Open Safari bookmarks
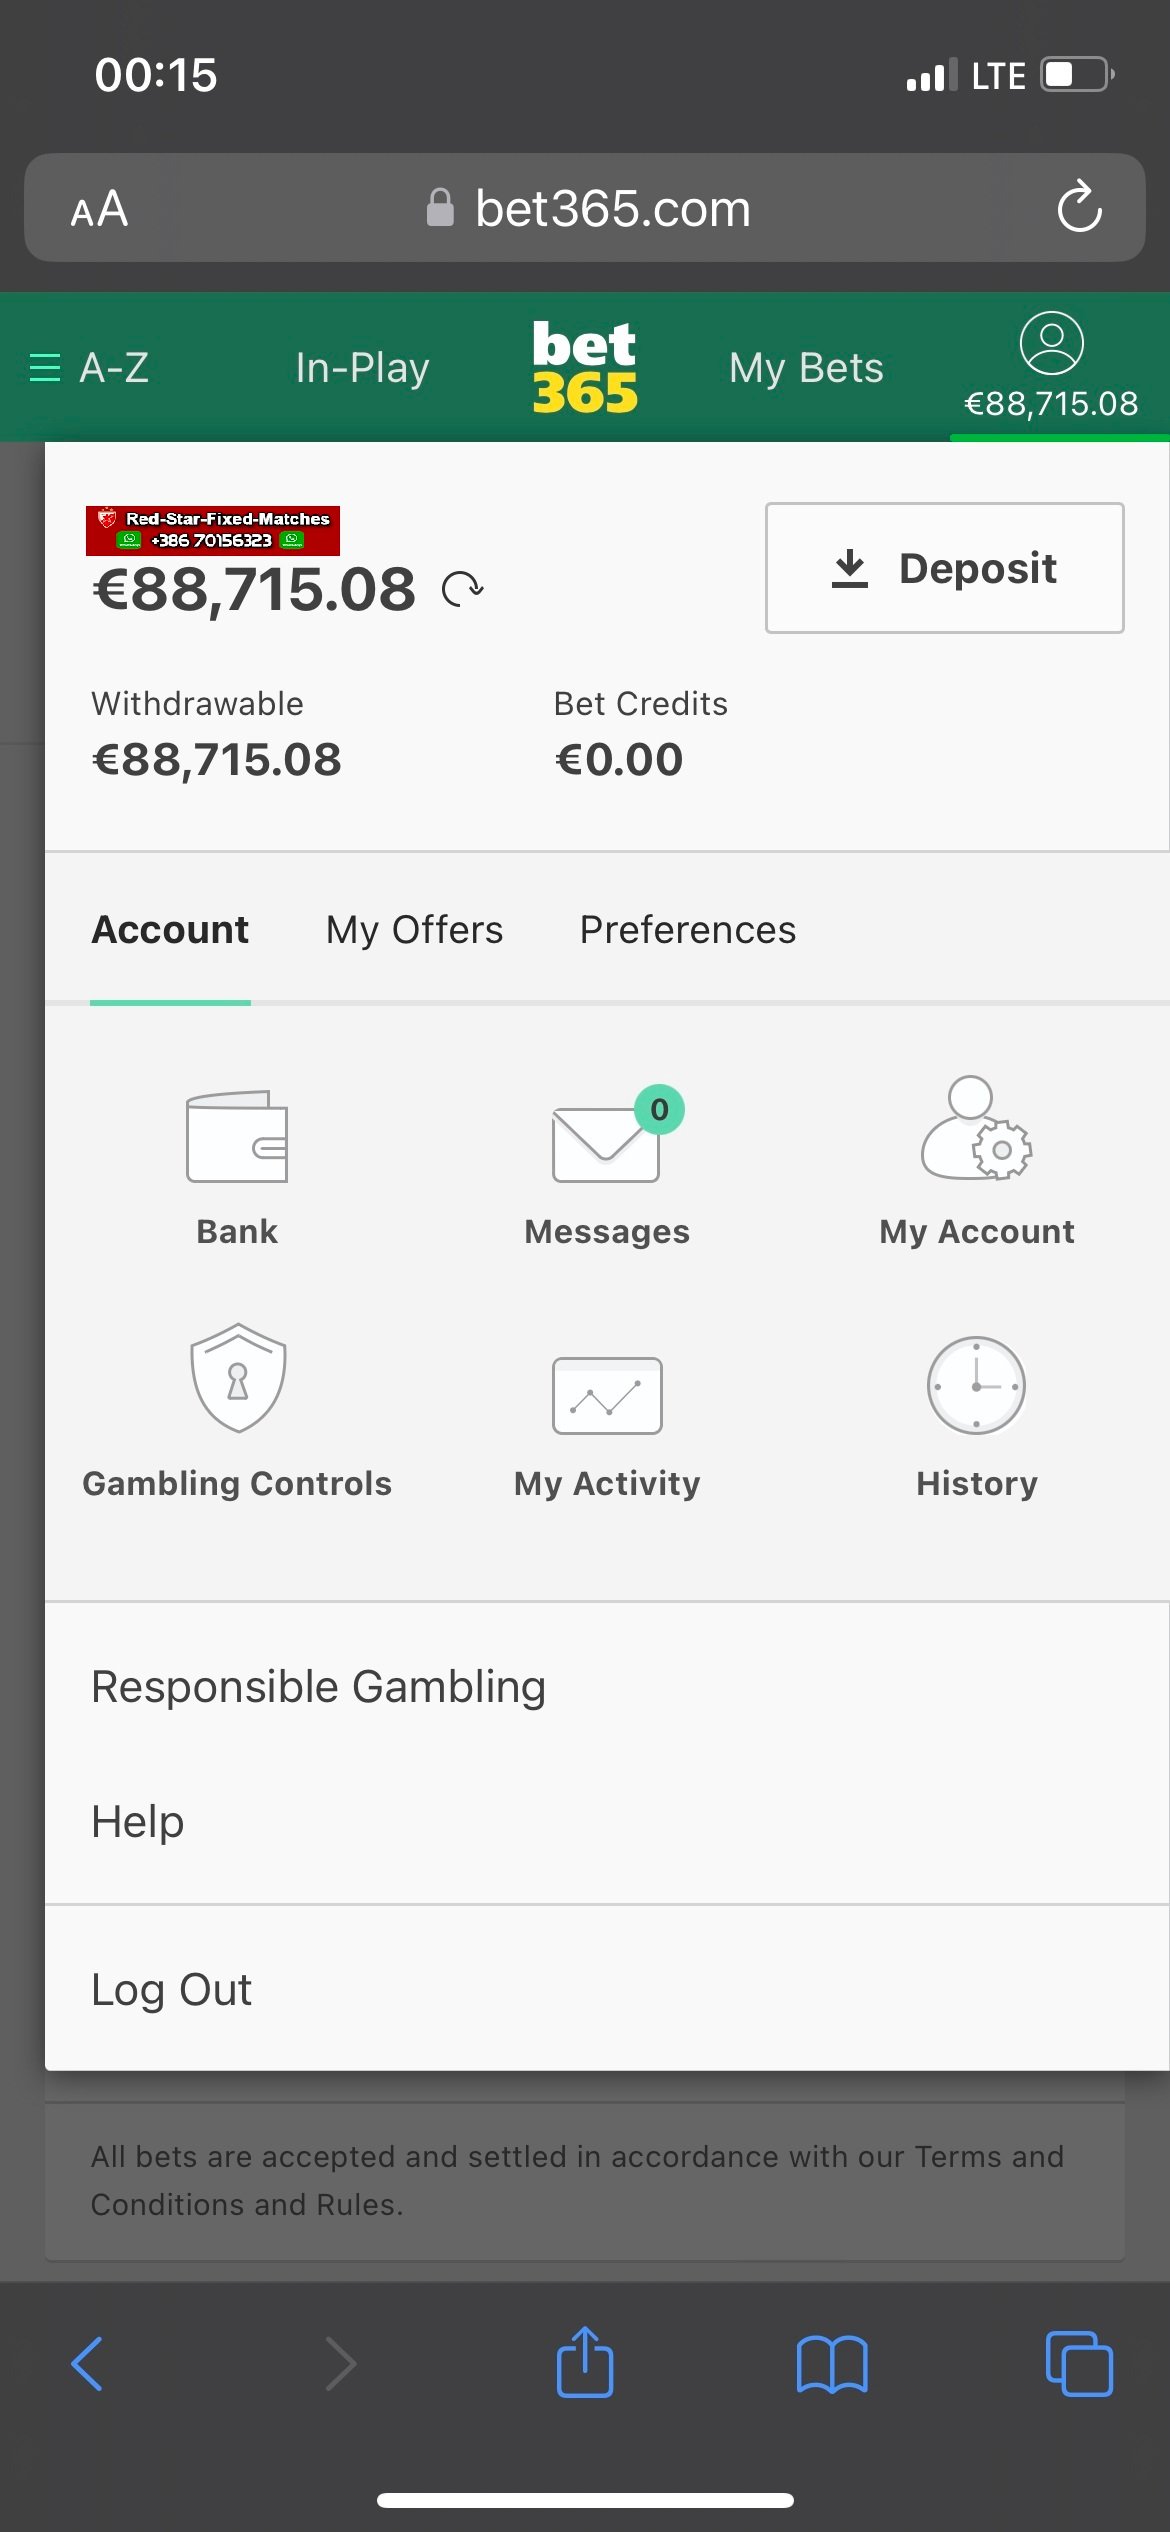1170x2532 pixels. (832, 2364)
